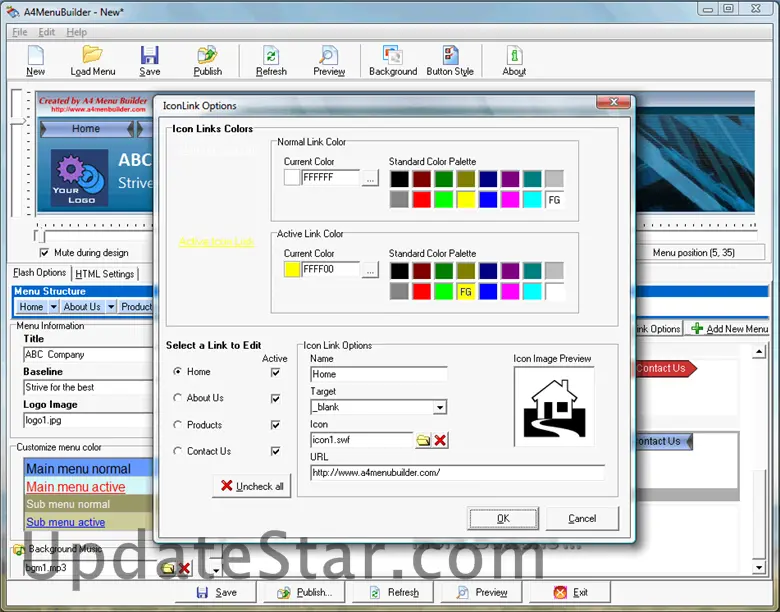Click Cancel in IconLink Options dialog
The width and height of the screenshot is (780, 612).
tap(582, 518)
